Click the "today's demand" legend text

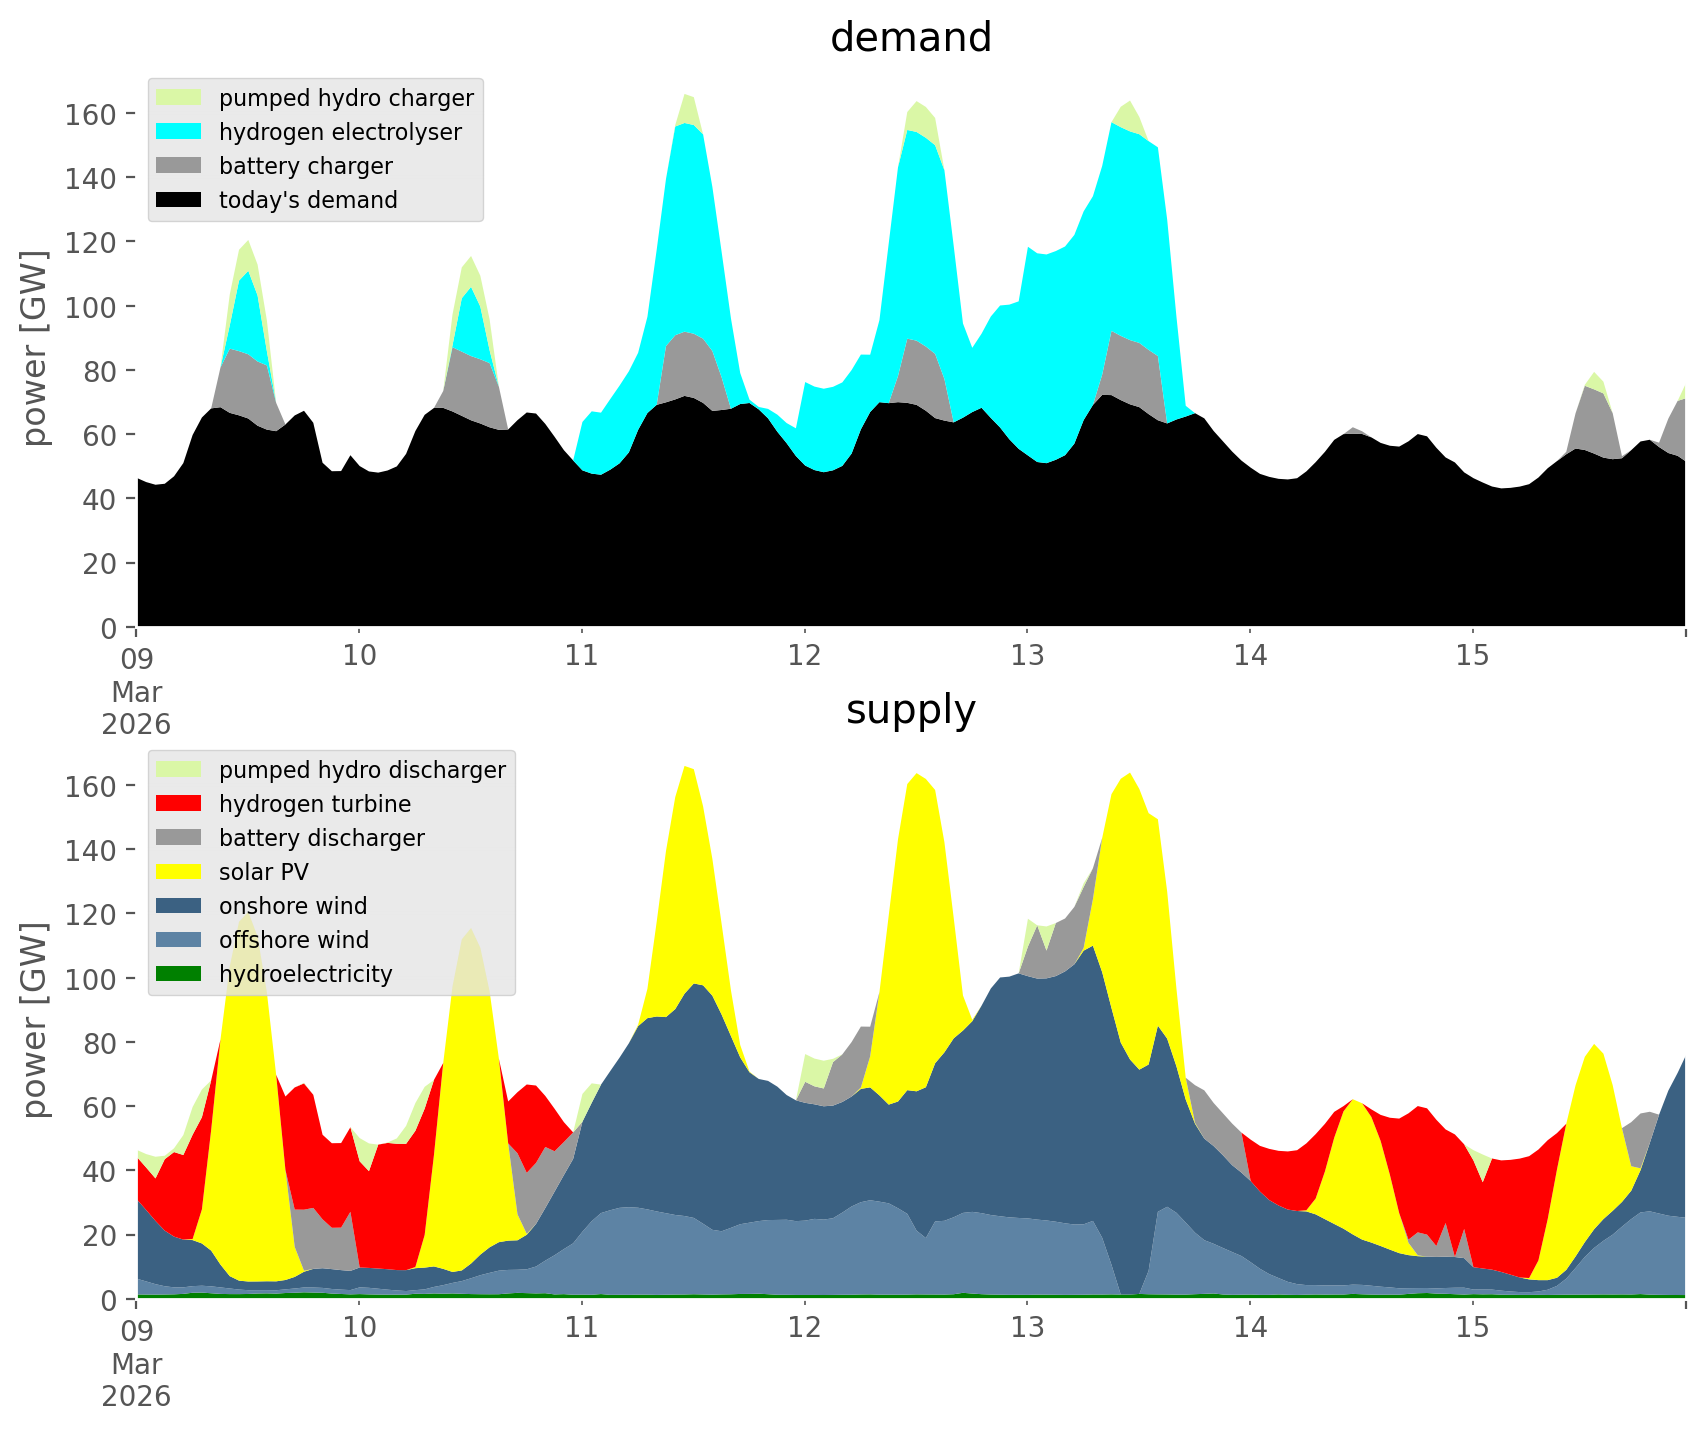308,200
